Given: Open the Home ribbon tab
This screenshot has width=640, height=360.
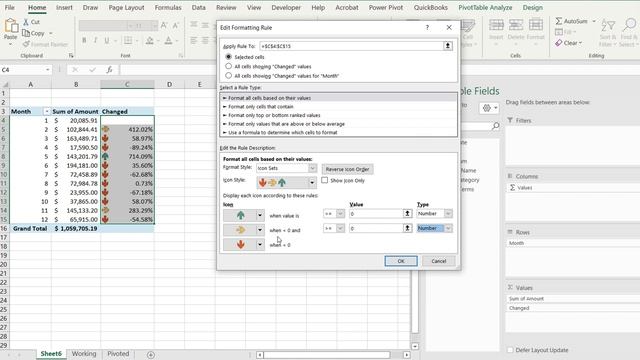Looking at the screenshot, I should [37, 7].
